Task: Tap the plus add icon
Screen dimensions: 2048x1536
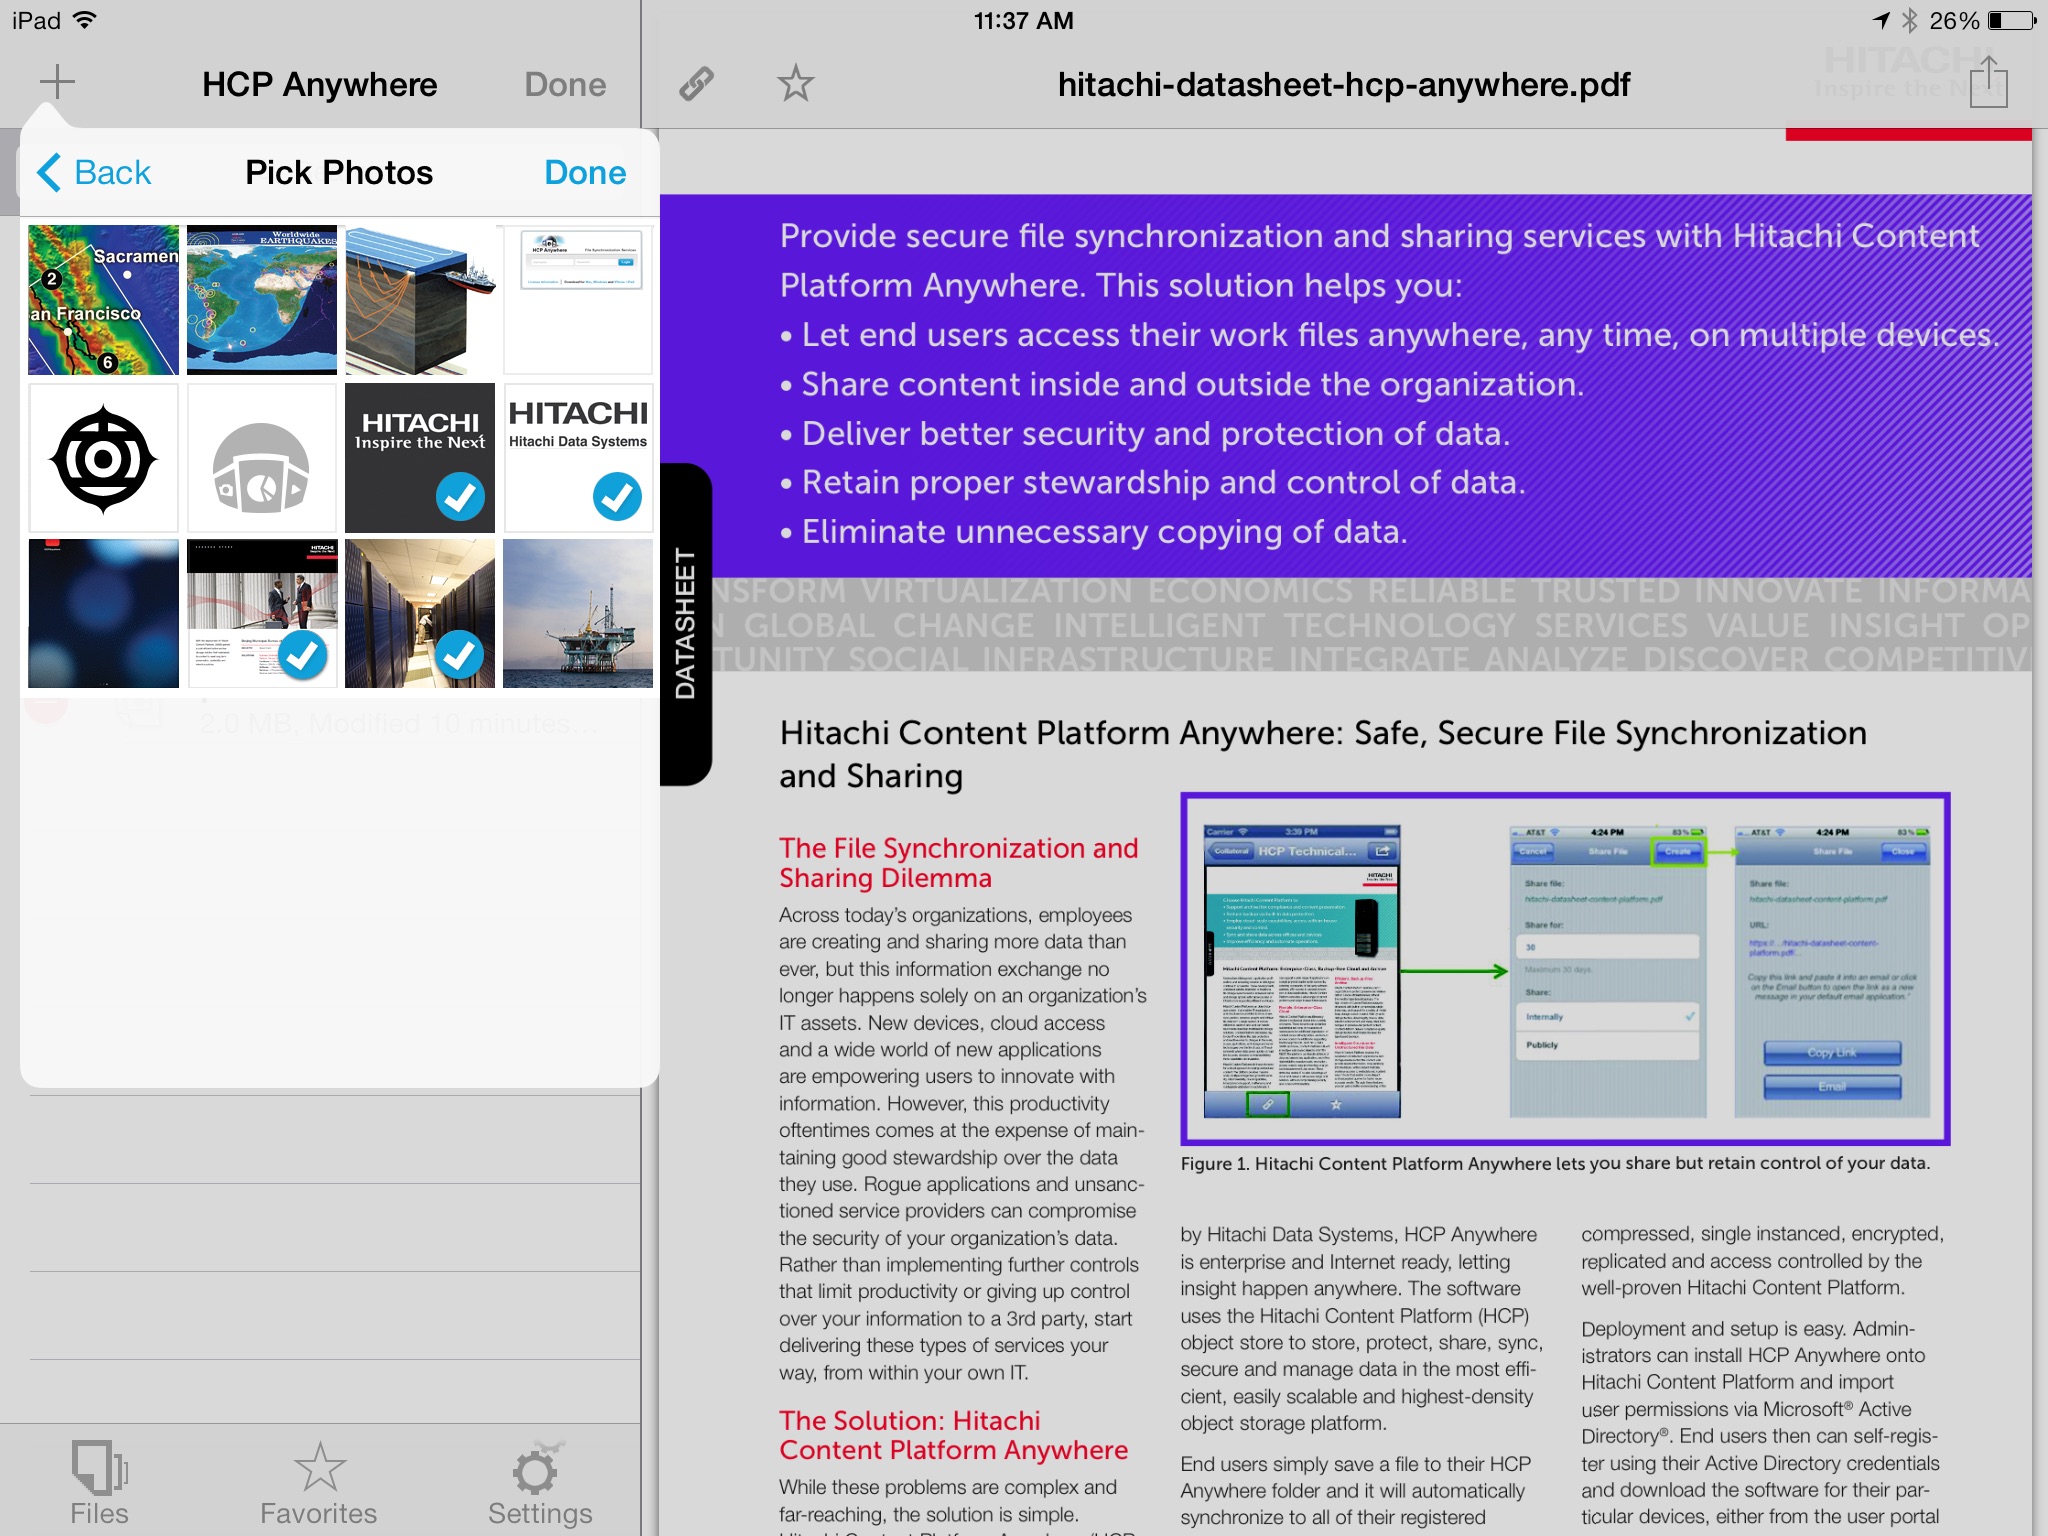Action: [57, 83]
